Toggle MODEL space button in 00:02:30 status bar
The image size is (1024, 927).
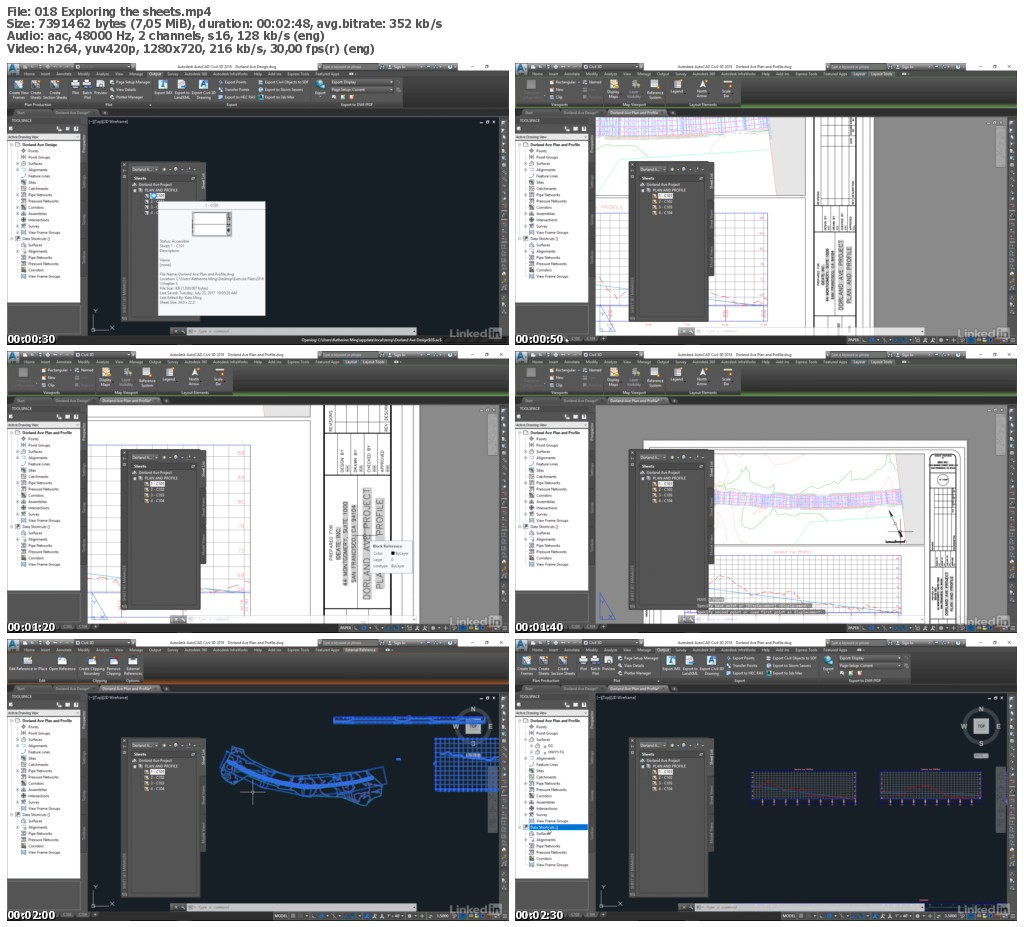(x=789, y=916)
